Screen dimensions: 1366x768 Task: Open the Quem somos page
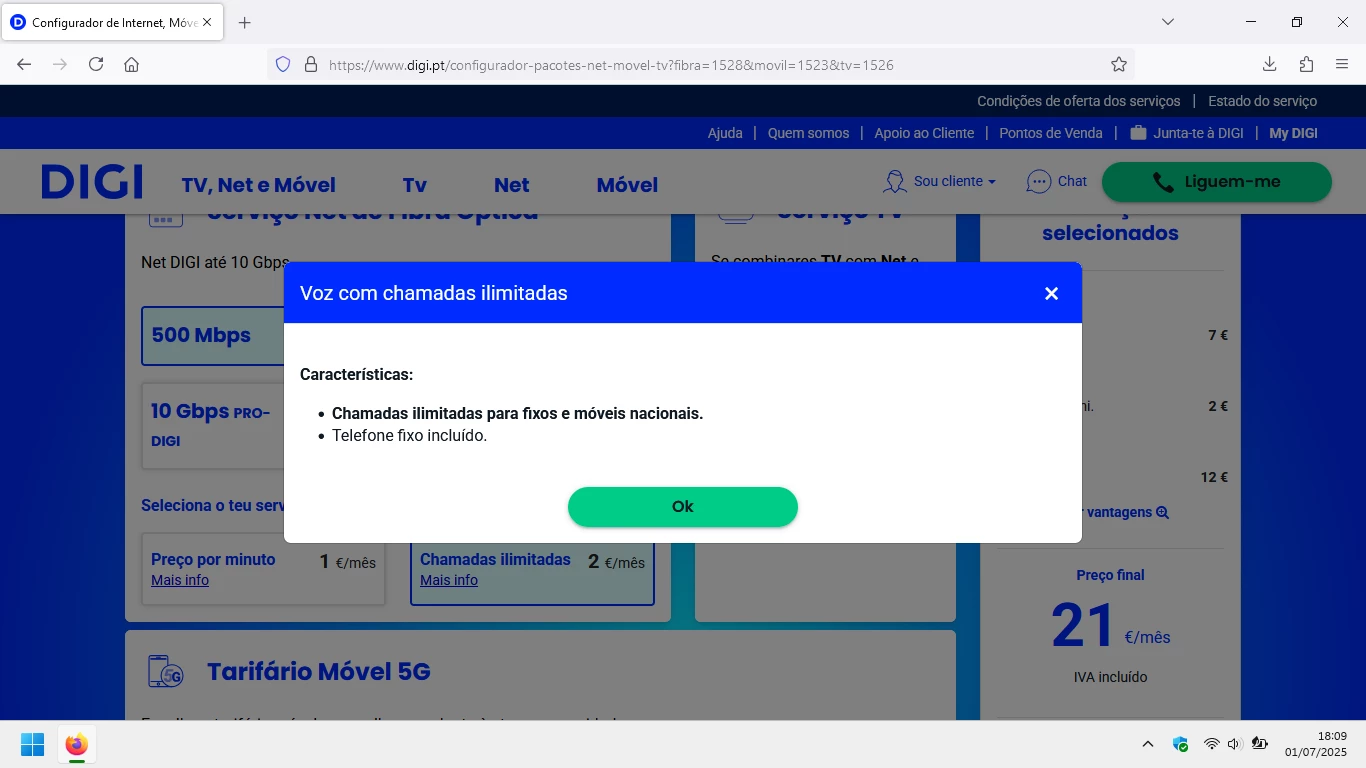click(808, 133)
